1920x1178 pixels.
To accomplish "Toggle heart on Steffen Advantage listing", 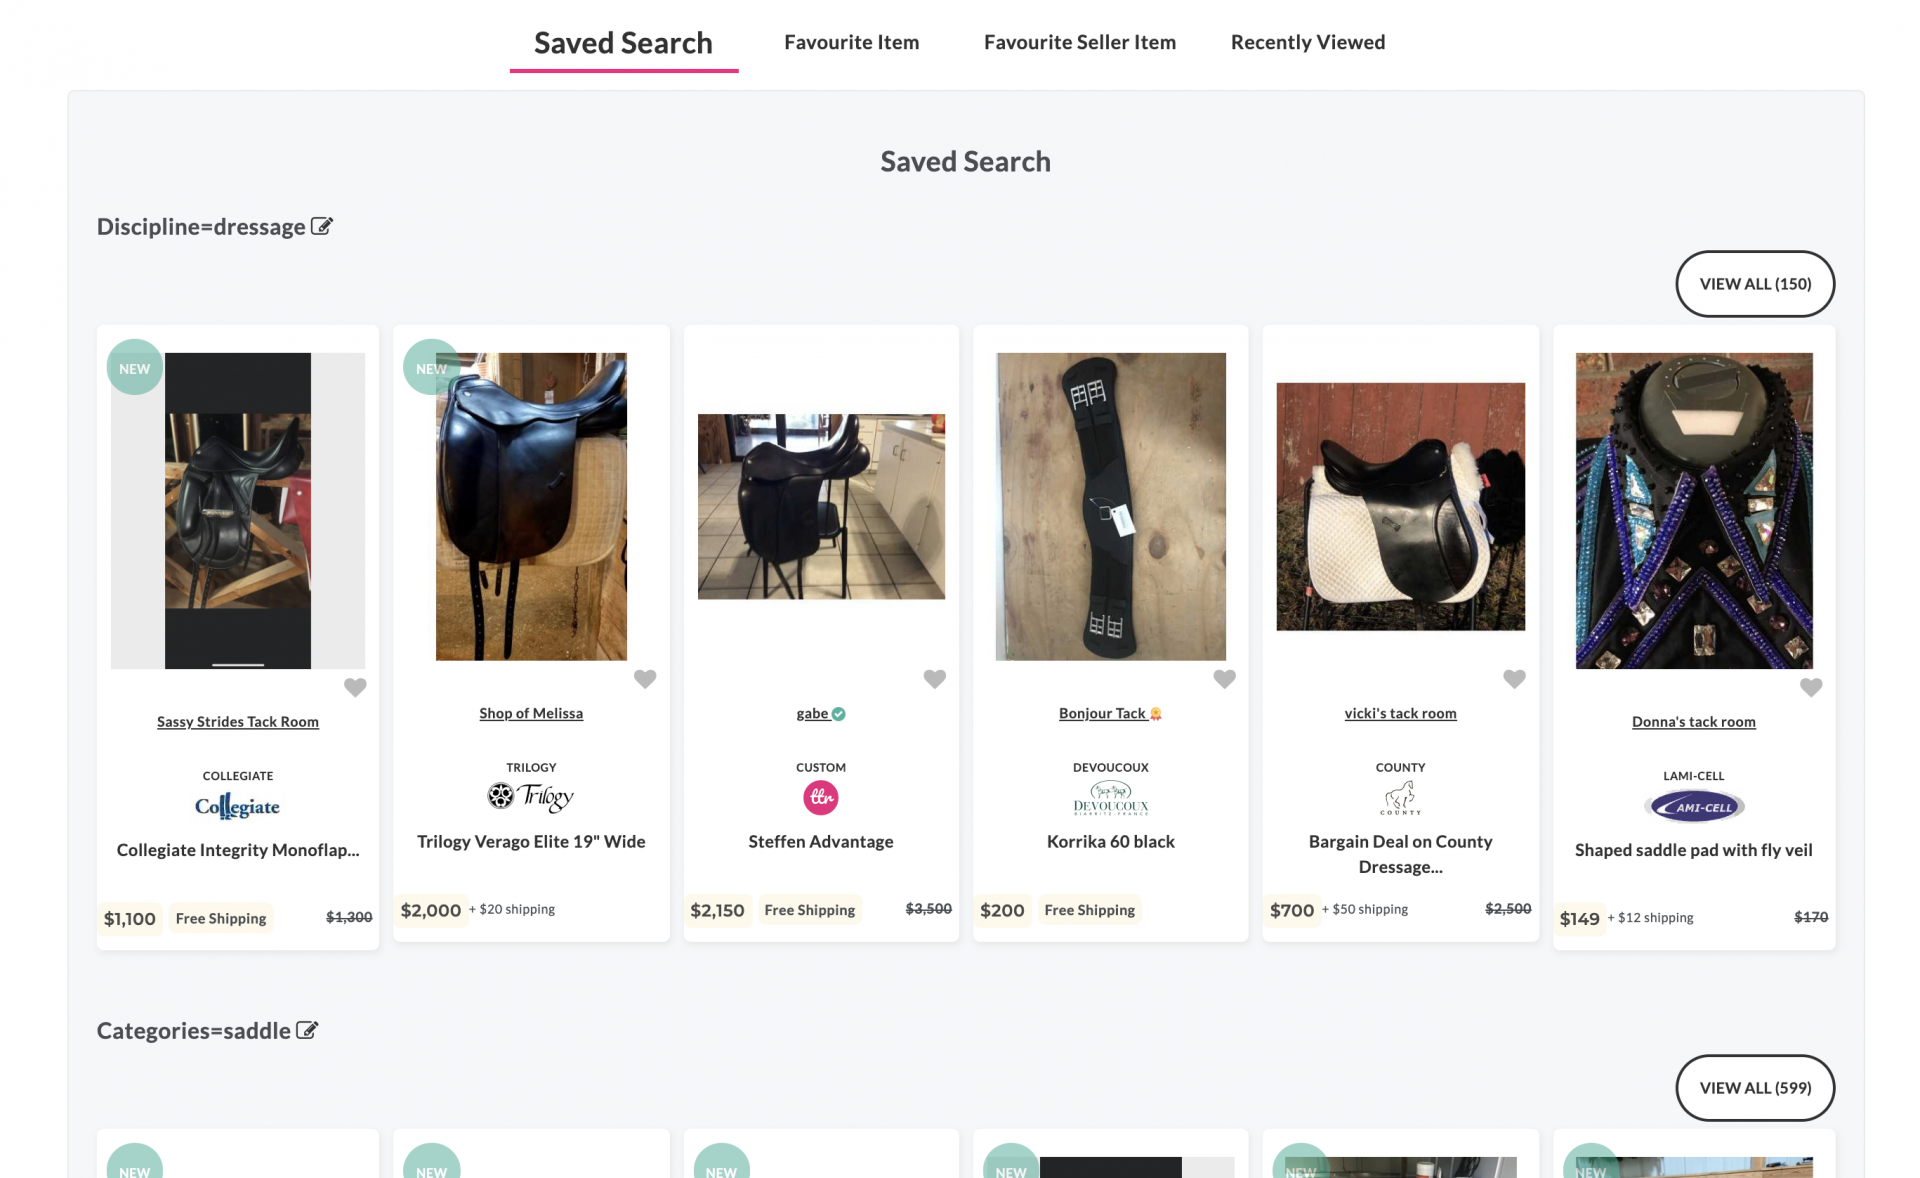I will [934, 679].
